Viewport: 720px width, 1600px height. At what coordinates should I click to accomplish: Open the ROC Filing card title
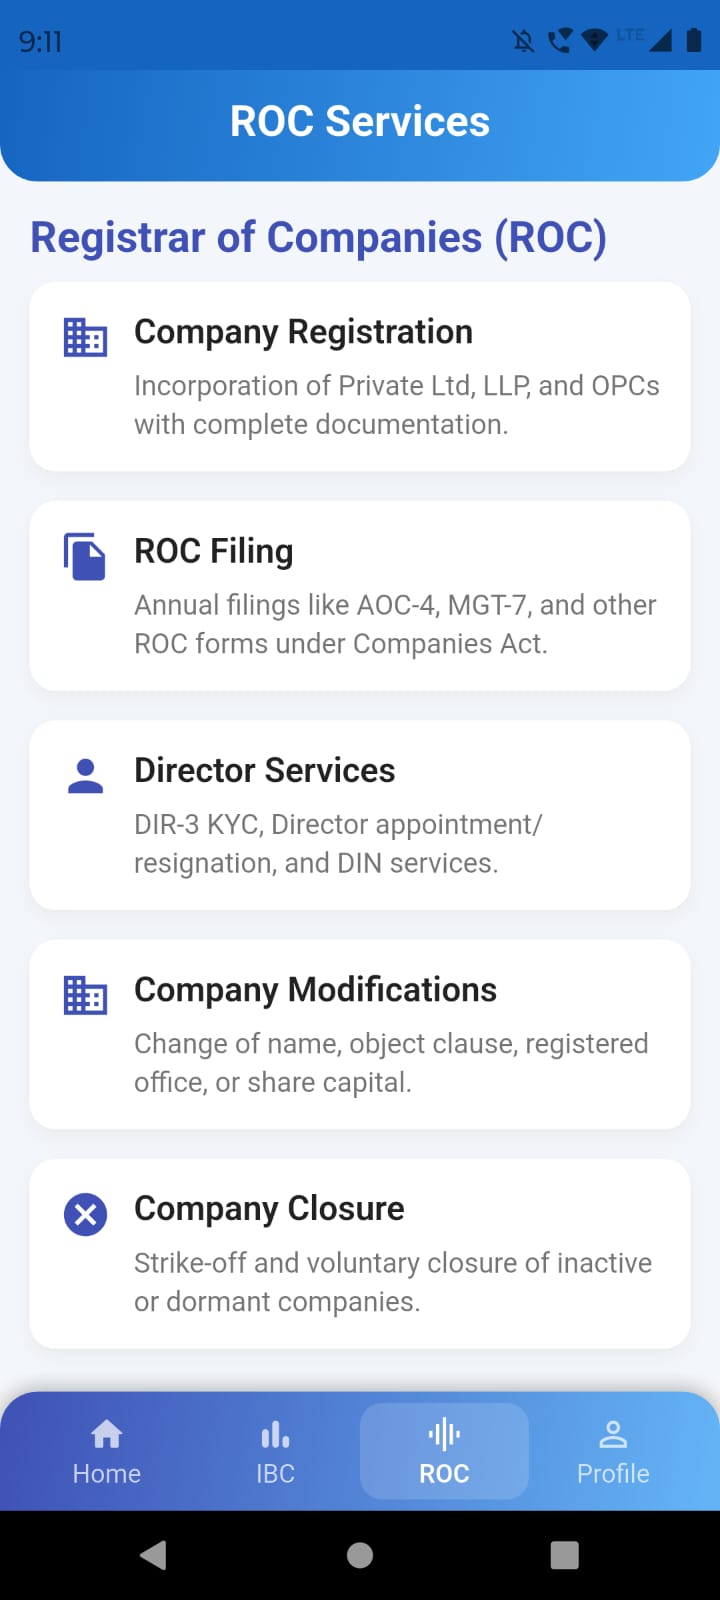coord(214,551)
